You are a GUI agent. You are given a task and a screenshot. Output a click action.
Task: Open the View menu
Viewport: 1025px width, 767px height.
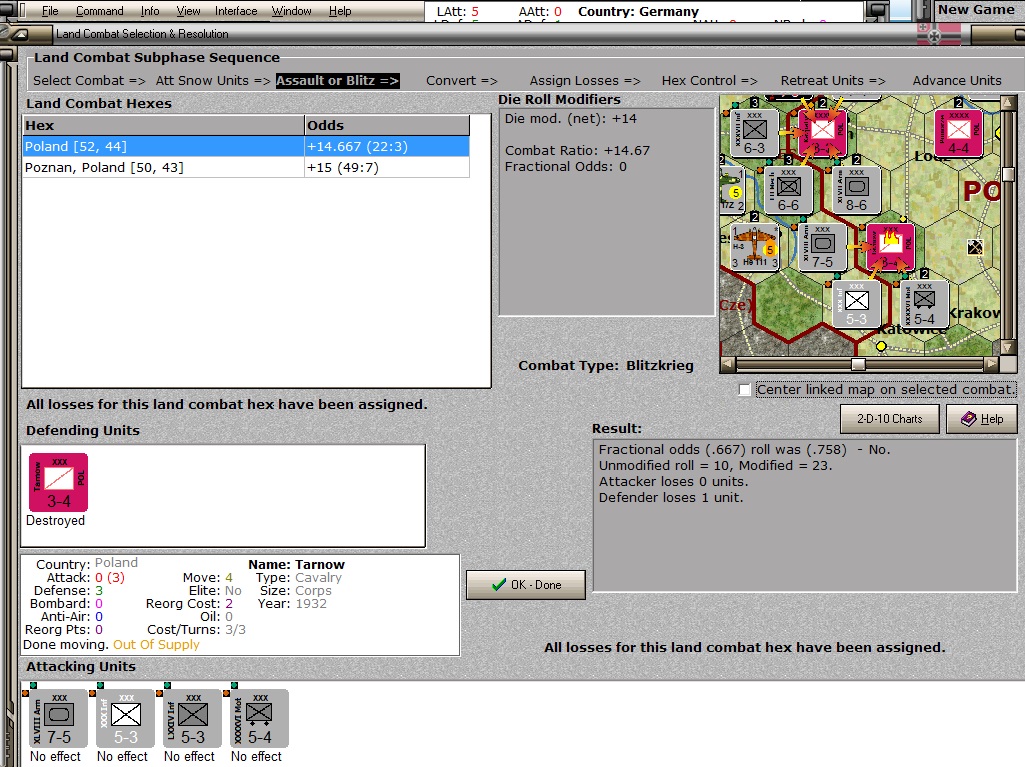pos(188,11)
